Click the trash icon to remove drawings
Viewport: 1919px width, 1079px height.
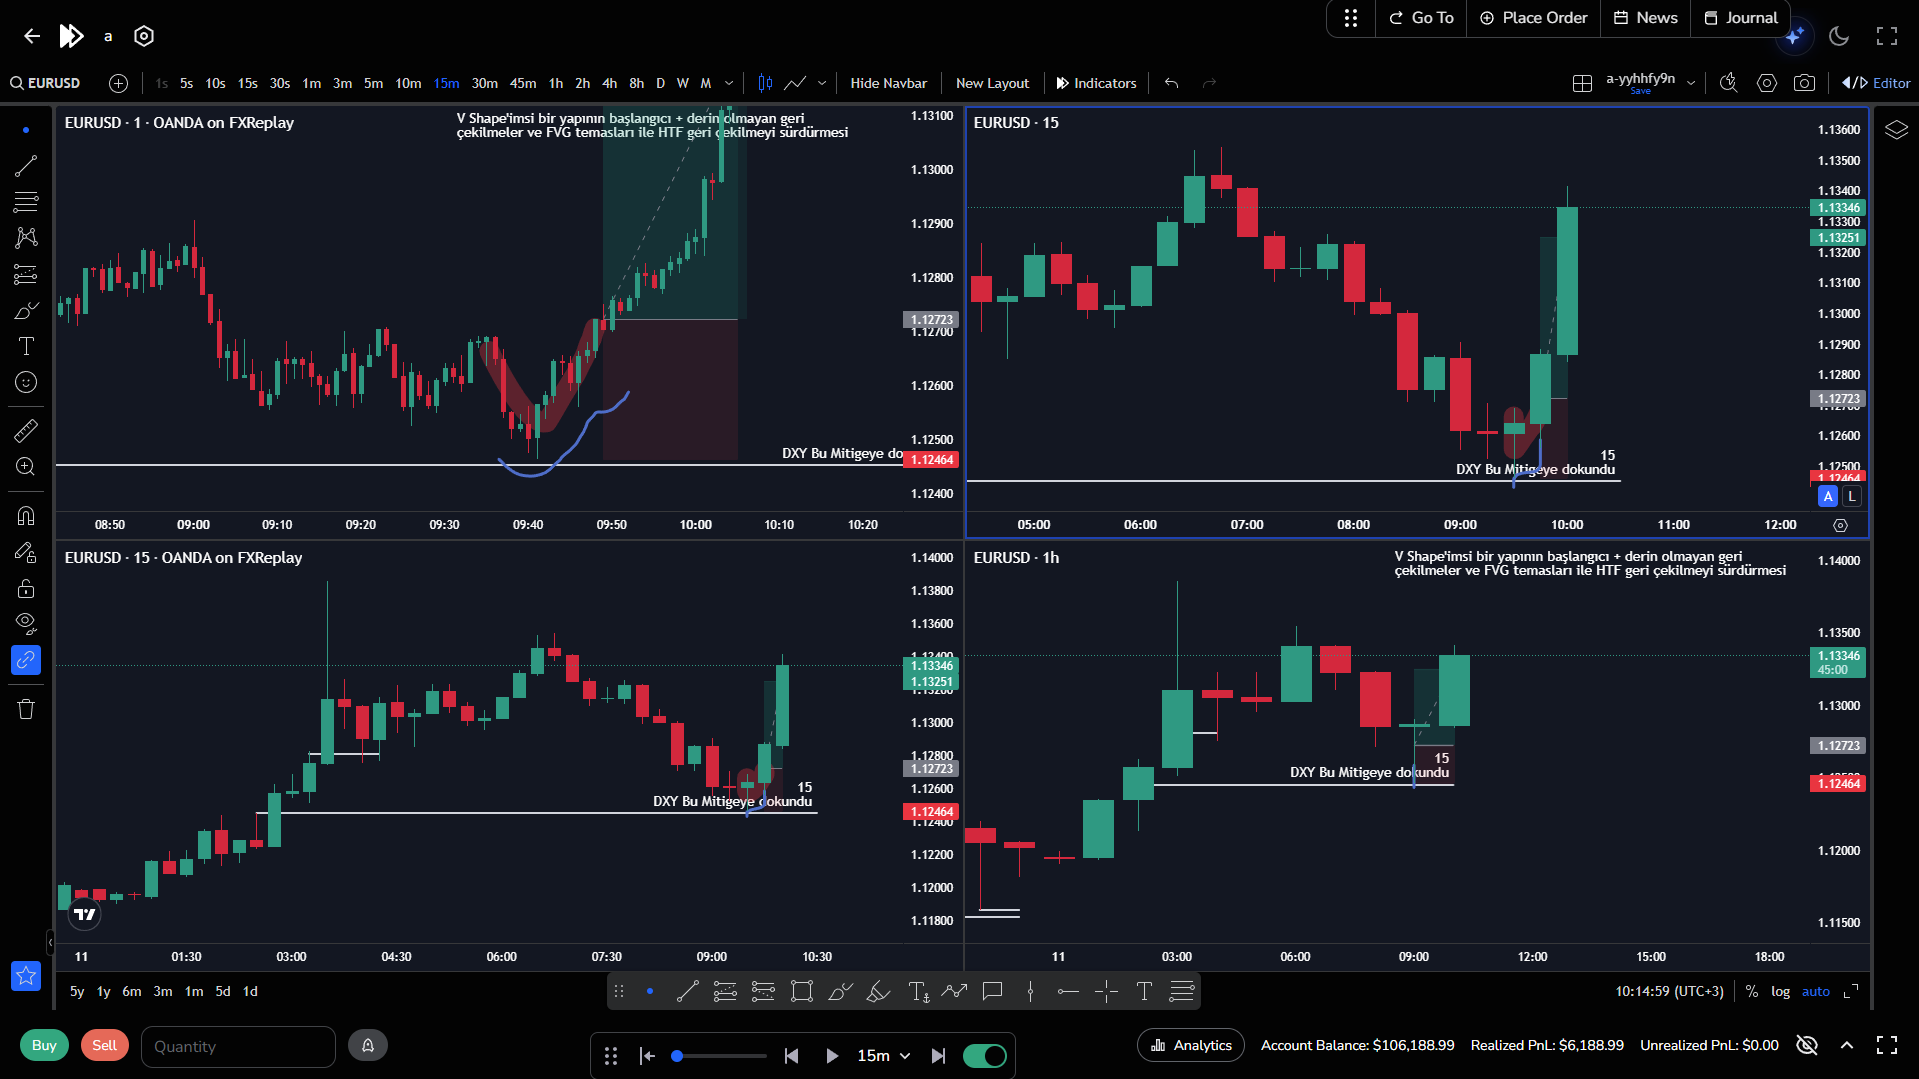coord(26,709)
